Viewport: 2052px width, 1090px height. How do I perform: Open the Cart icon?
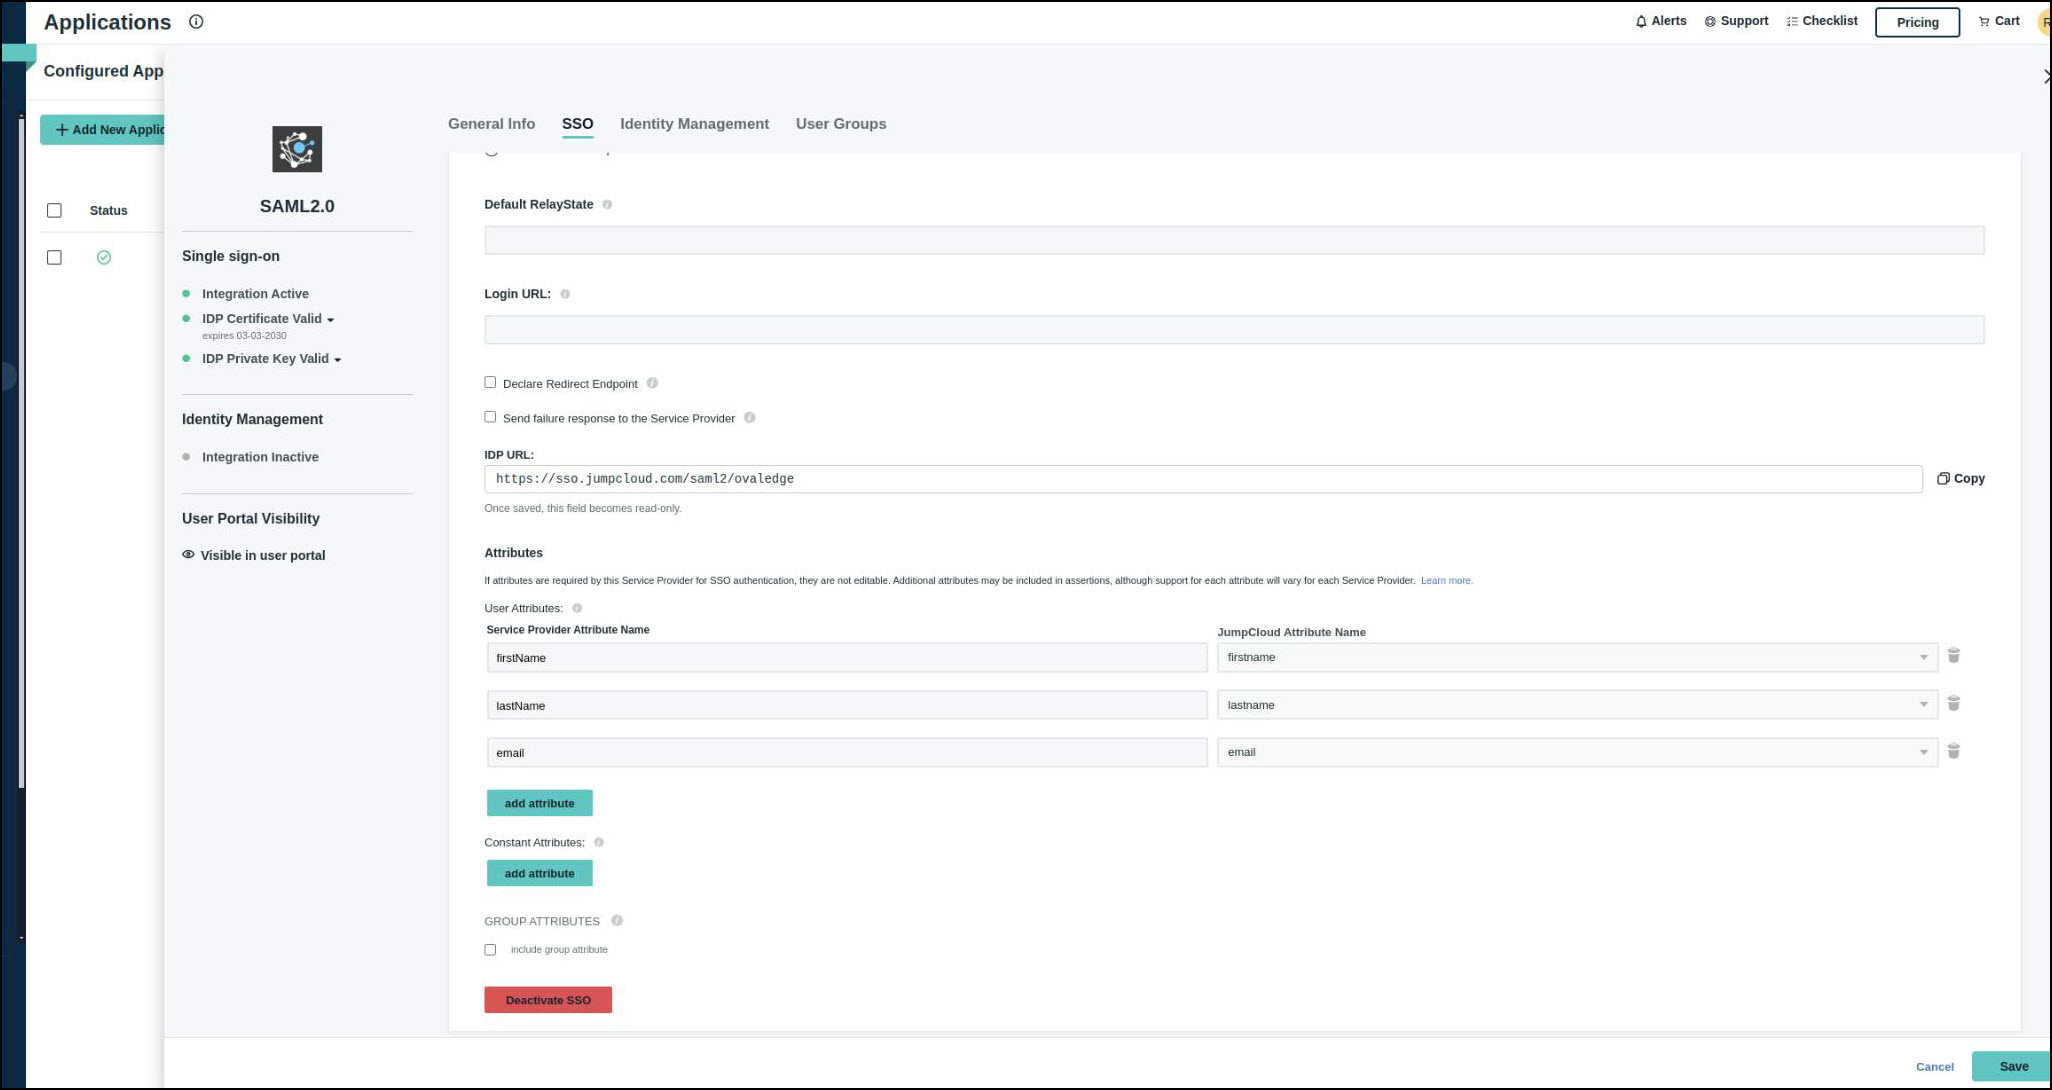(x=1984, y=21)
